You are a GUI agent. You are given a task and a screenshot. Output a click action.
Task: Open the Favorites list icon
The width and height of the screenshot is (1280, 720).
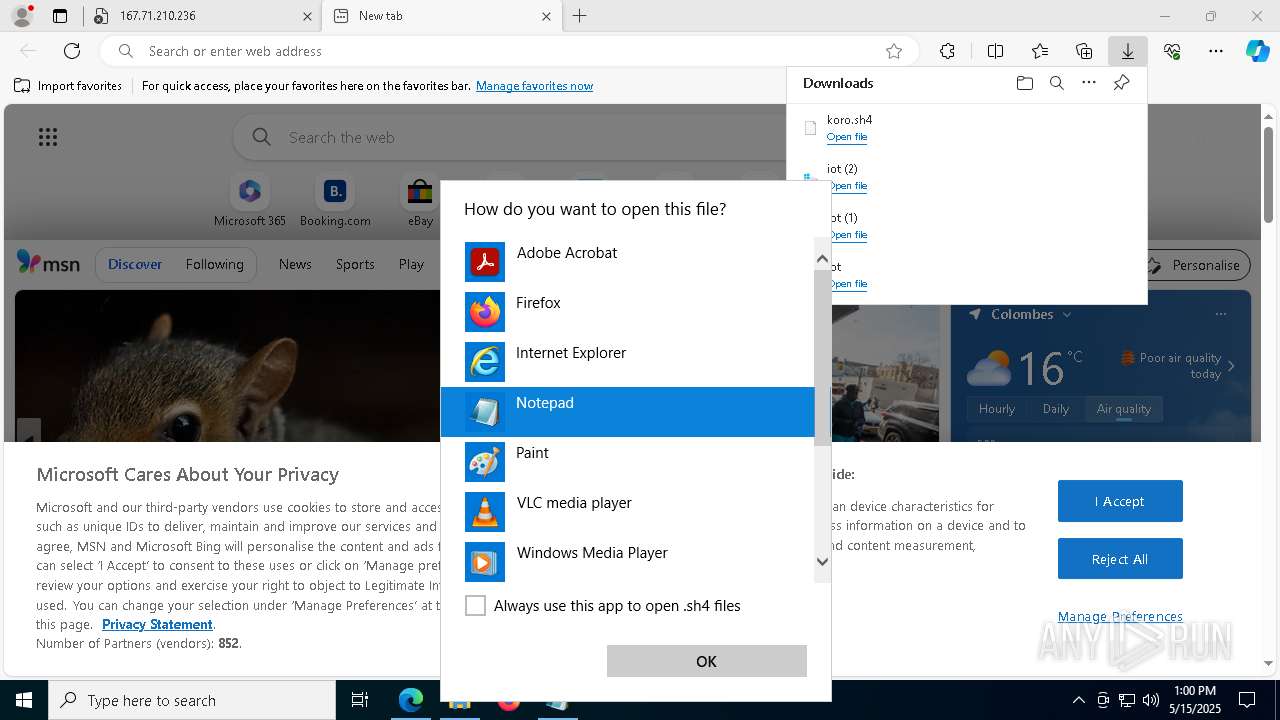click(1040, 51)
